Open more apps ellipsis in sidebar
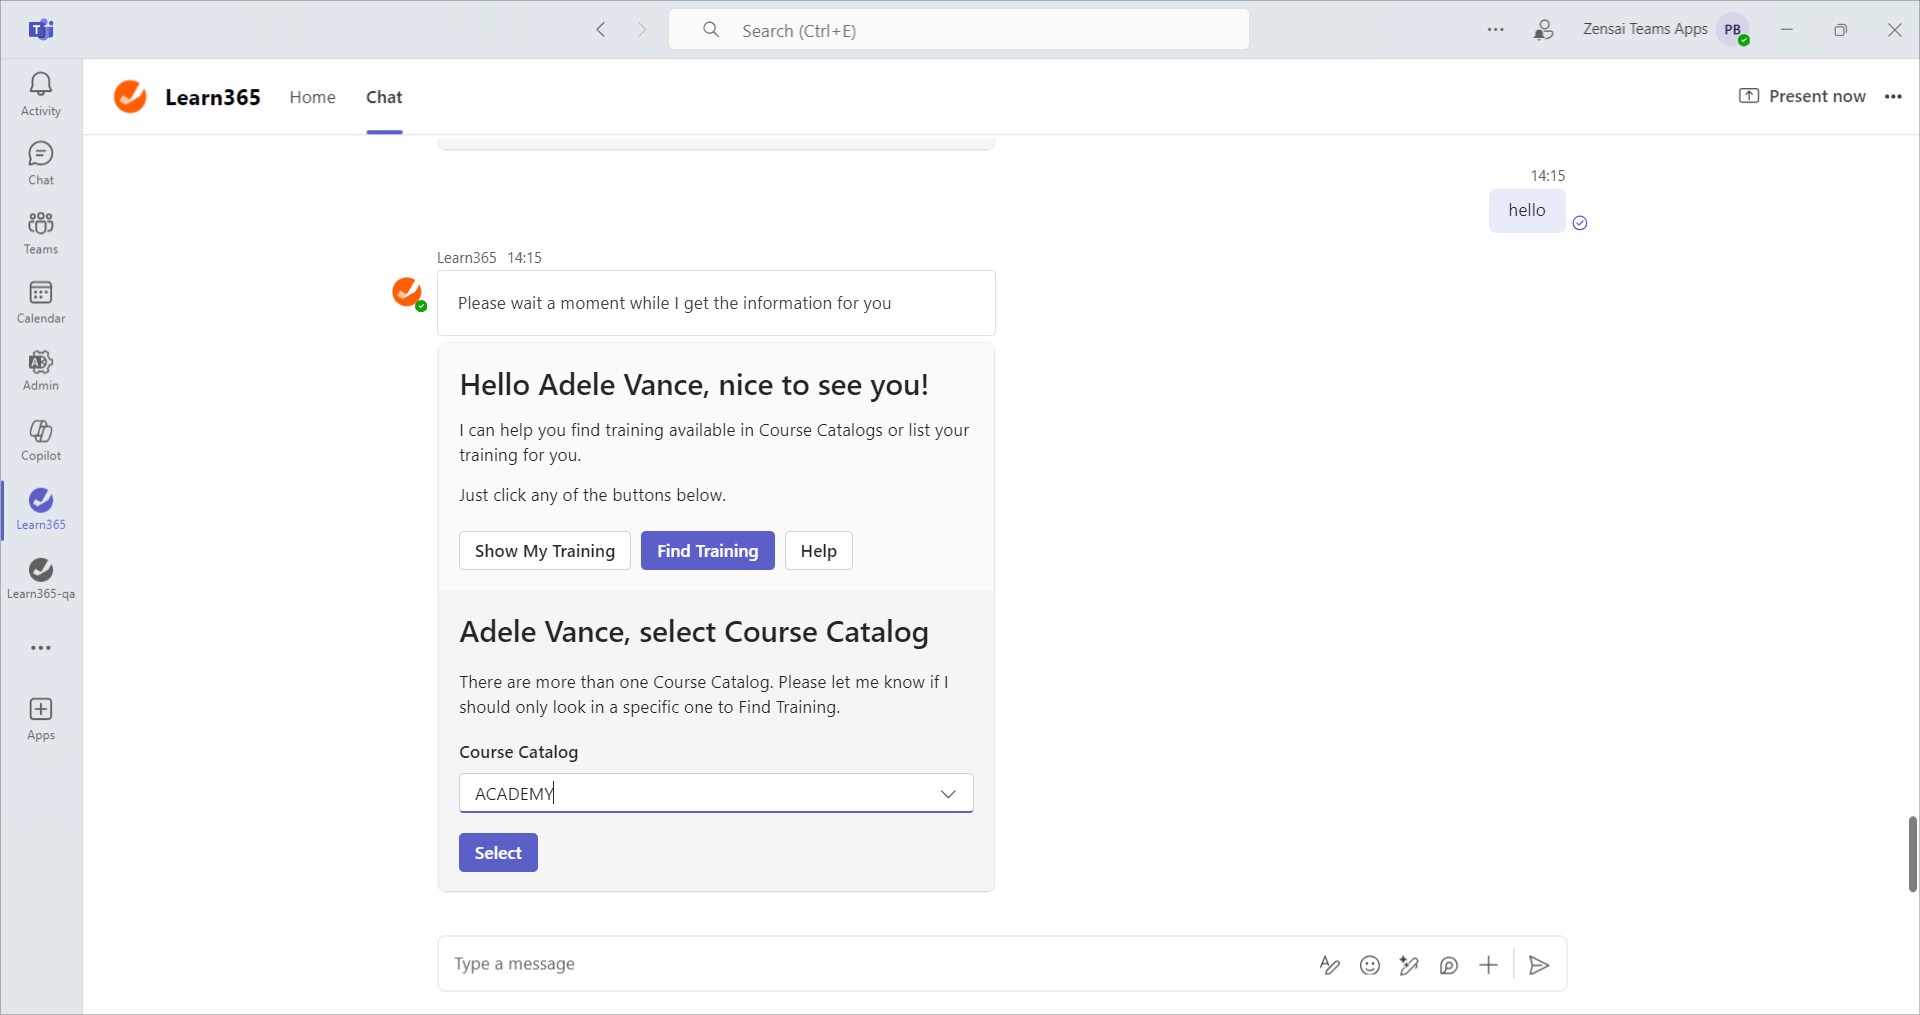Image resolution: width=1920 pixels, height=1015 pixels. point(41,648)
